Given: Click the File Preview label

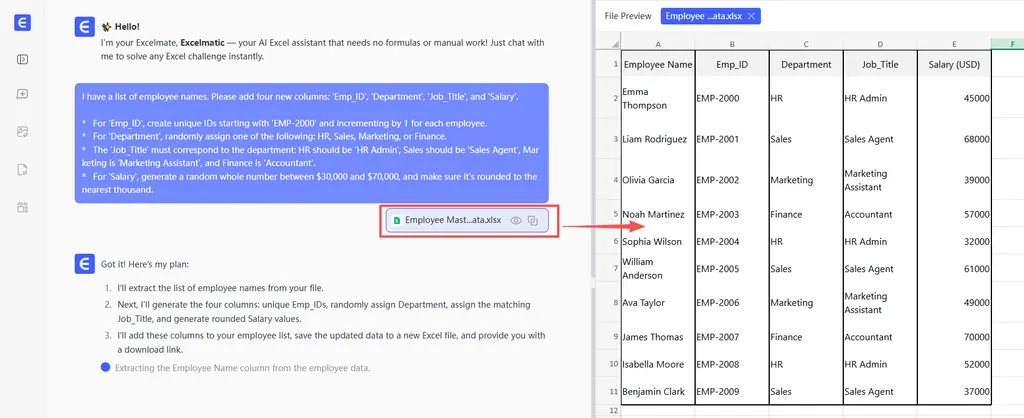Looking at the screenshot, I should [x=628, y=16].
